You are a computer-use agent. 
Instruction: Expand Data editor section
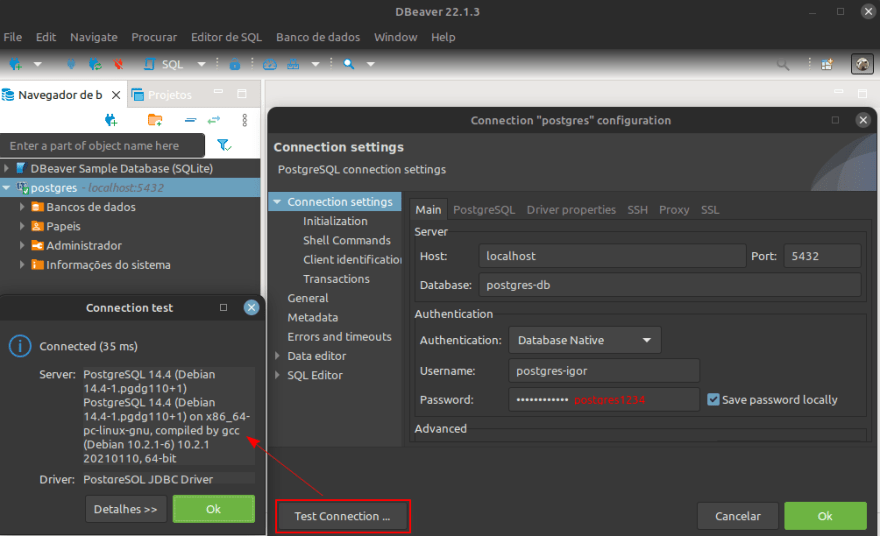[x=277, y=355]
